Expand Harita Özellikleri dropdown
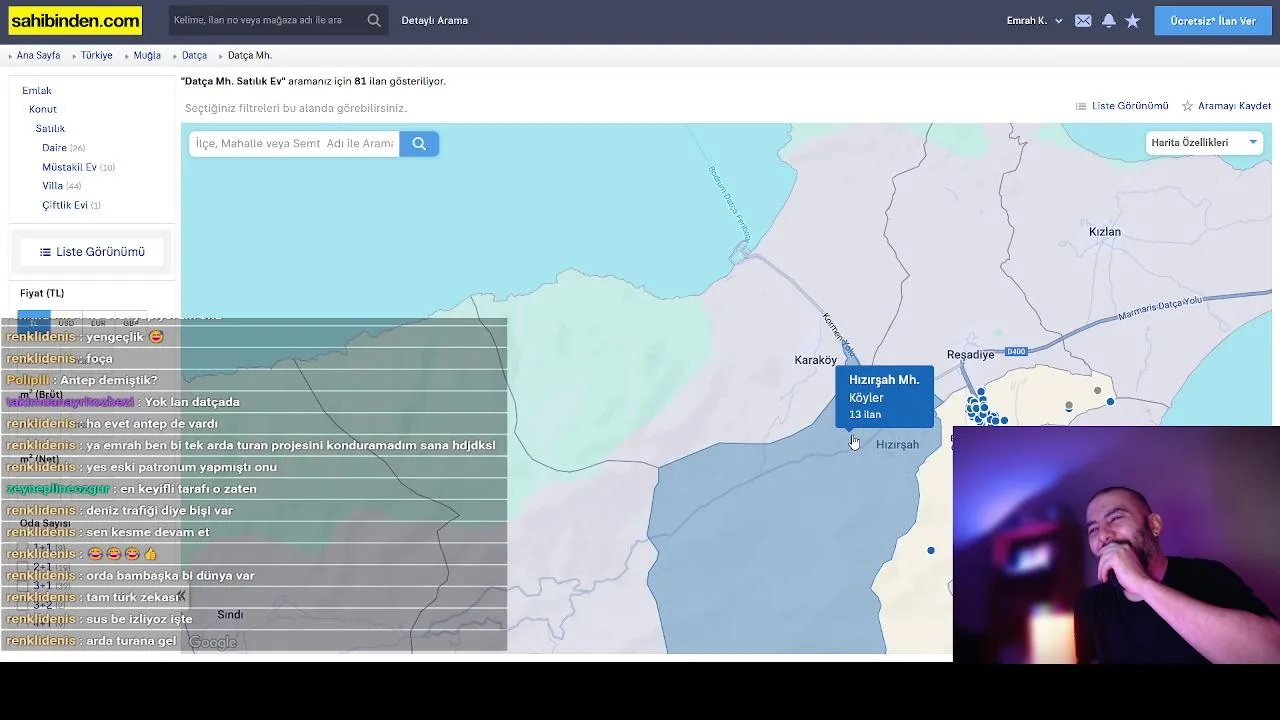Viewport: 1280px width, 720px height. 1204,143
